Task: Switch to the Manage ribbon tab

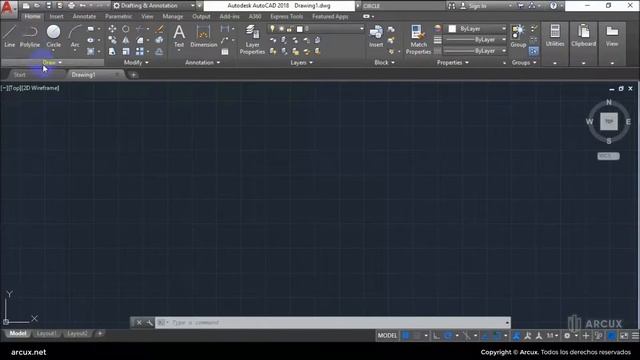Action: click(173, 16)
